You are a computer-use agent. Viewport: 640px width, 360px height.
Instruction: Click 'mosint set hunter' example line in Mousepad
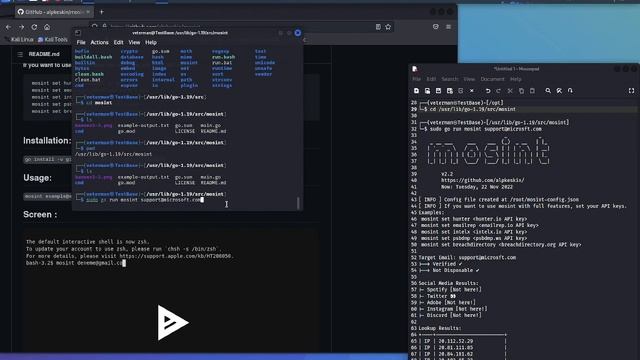[474, 219]
